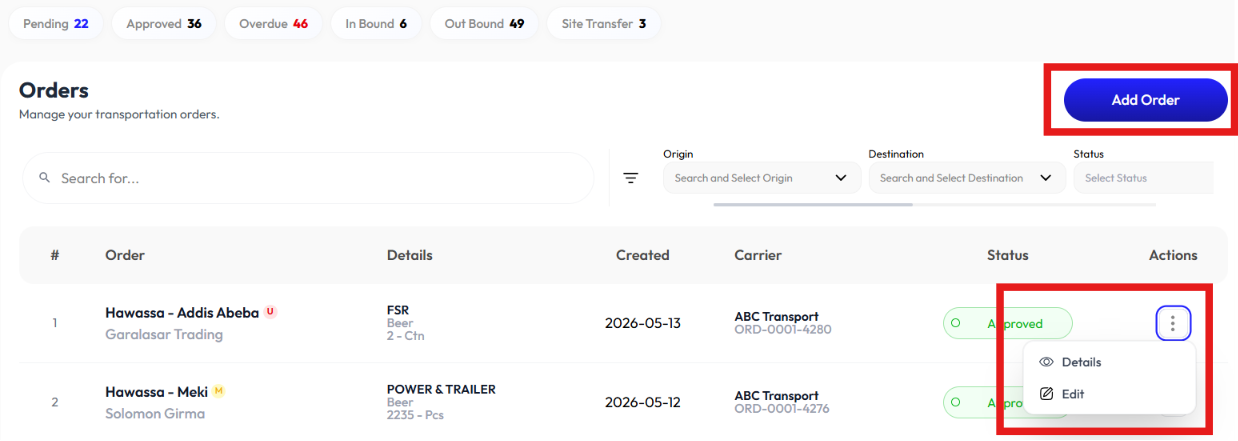Click the yellow M priority badge
The width and height of the screenshot is (1238, 441).
click(218, 391)
